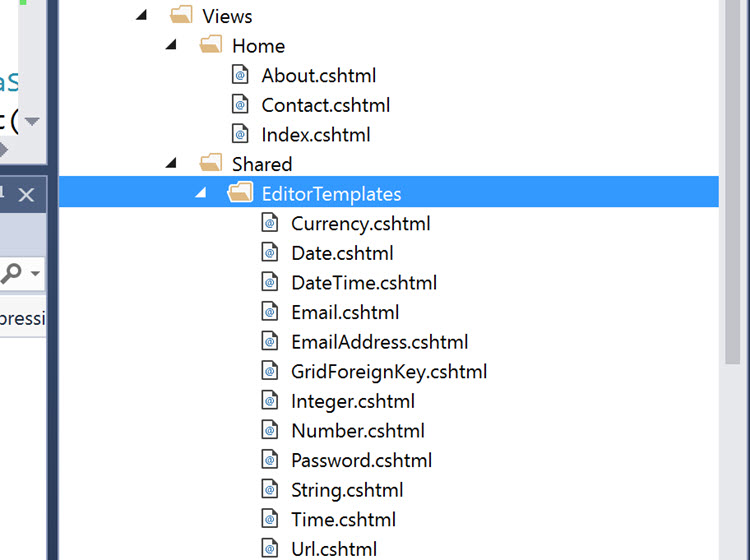The width and height of the screenshot is (750, 560).
Task: Click the Password.cshtml file icon
Action: (270, 460)
